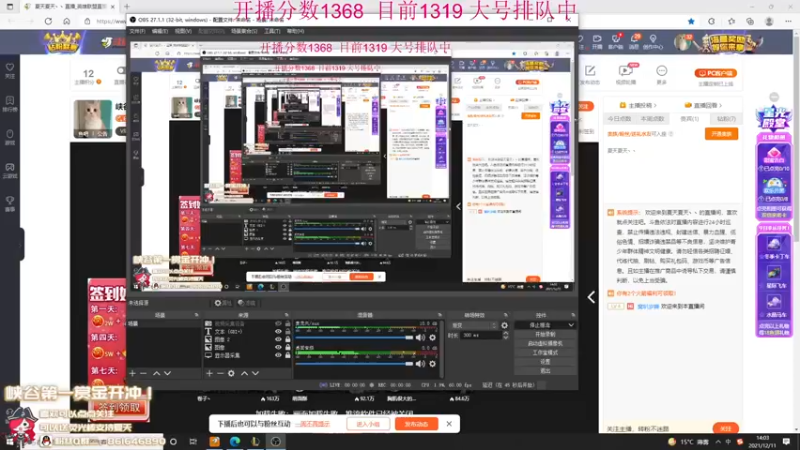Increase the transition duration stepper

pos(506,333)
